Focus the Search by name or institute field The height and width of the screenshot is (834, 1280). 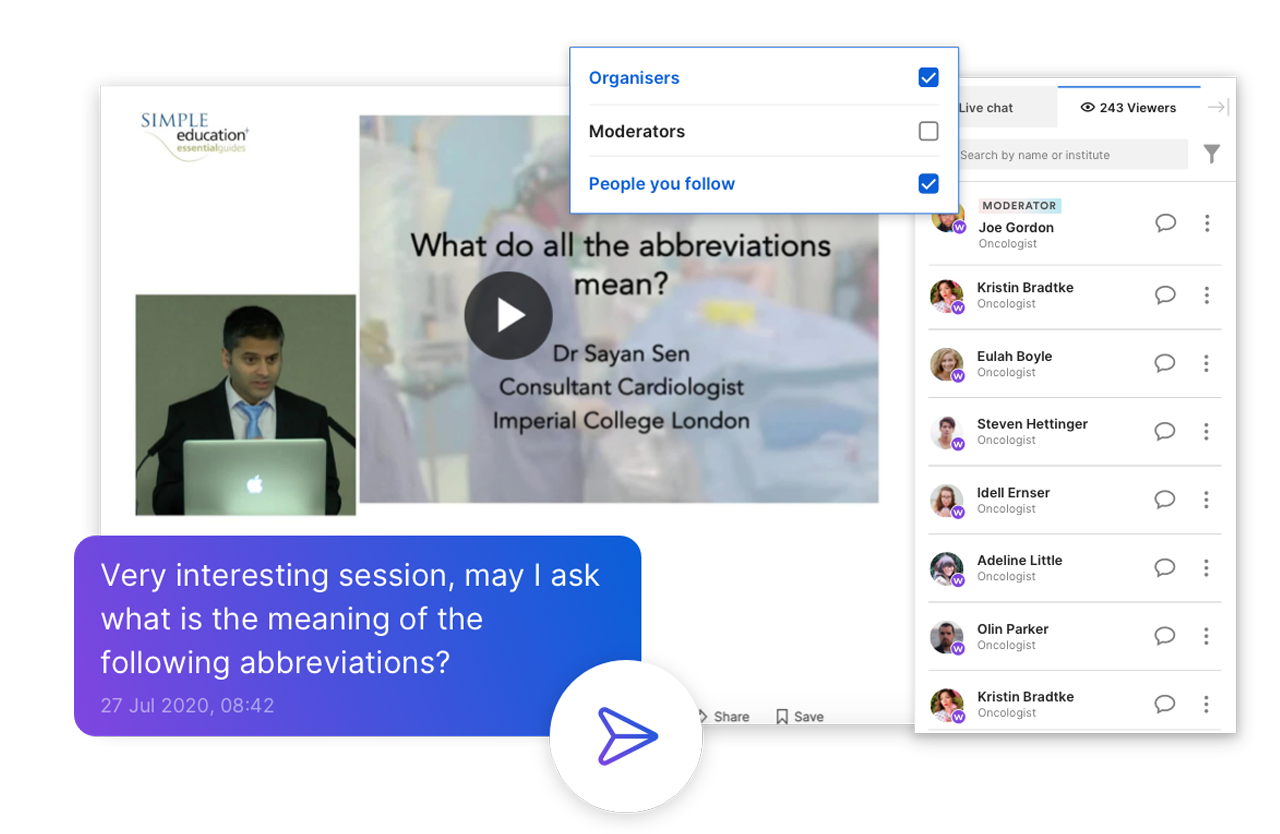coord(1070,155)
